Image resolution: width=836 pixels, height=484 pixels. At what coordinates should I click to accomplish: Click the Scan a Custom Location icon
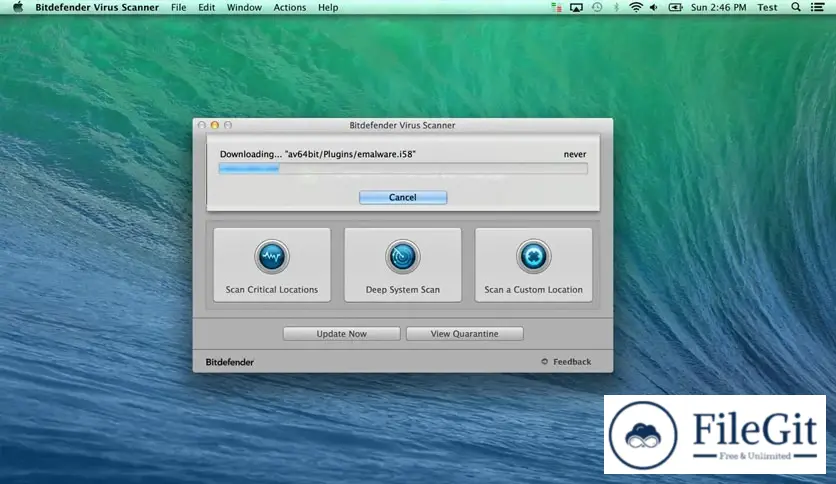[533, 256]
